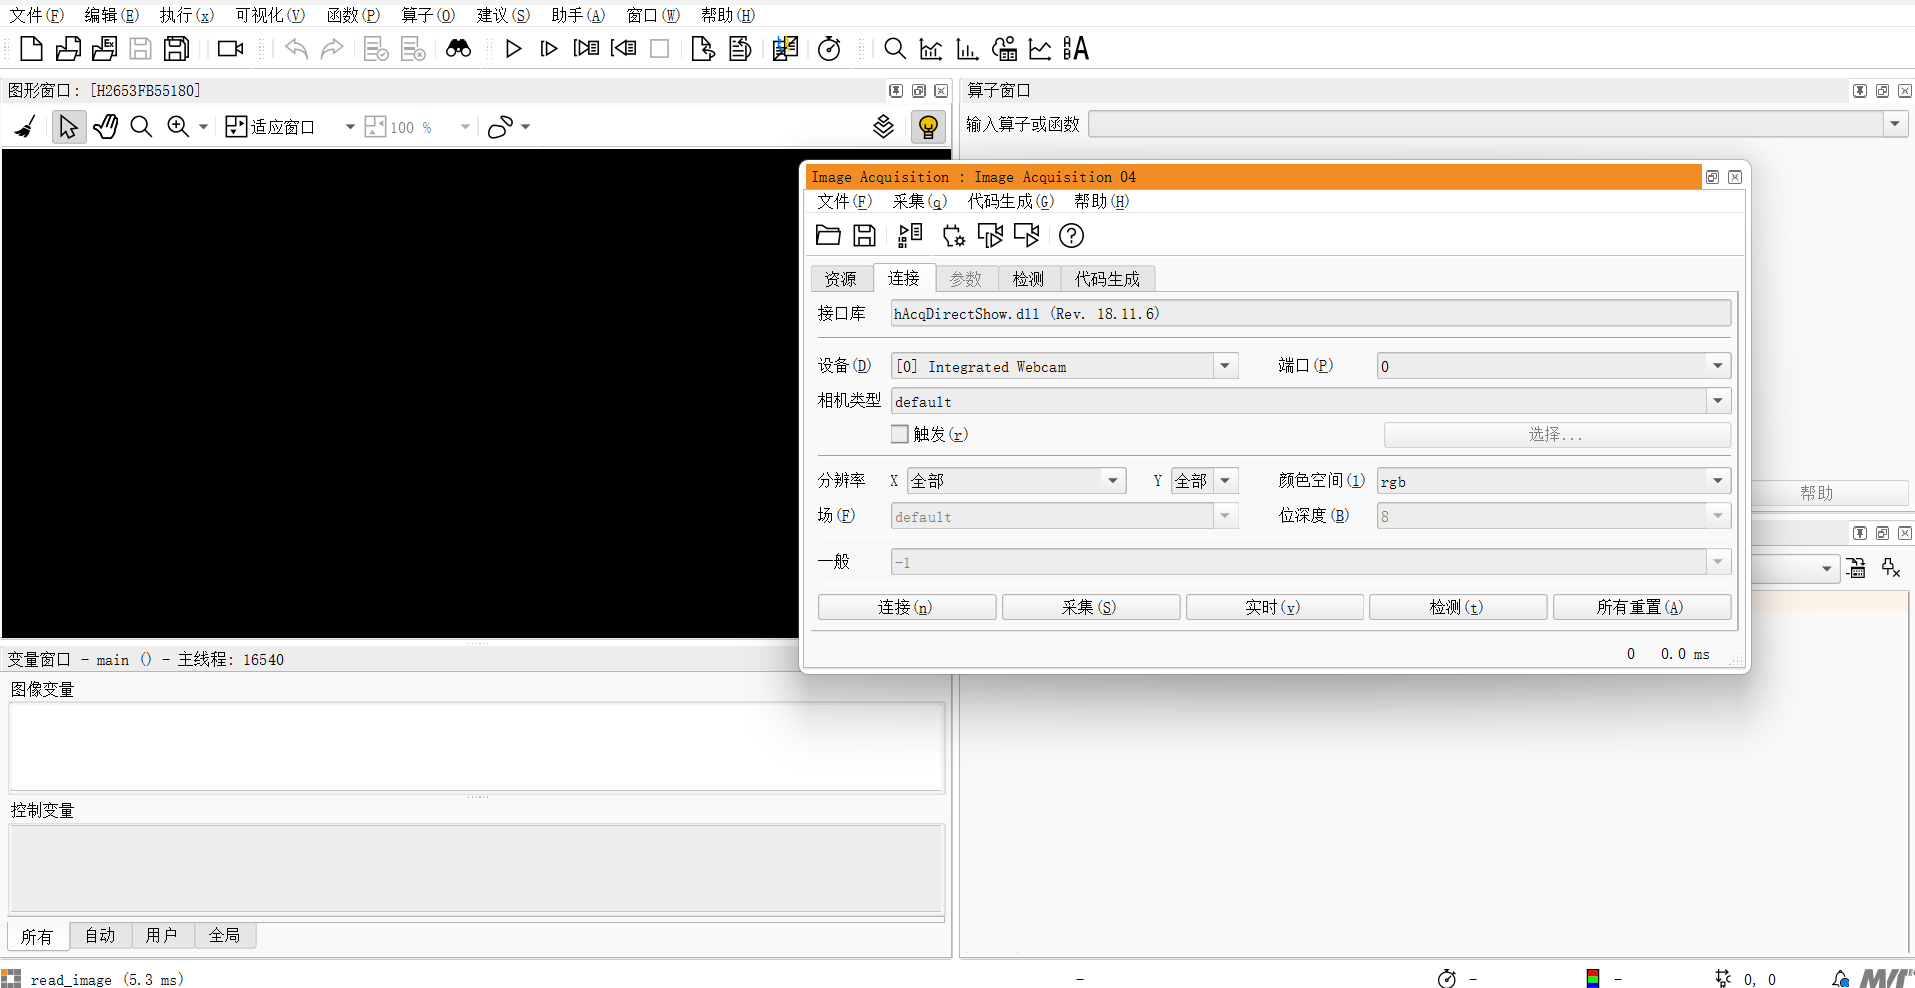Open the 助手 menu
Viewport: 1915px width, 988px height.
click(x=578, y=15)
